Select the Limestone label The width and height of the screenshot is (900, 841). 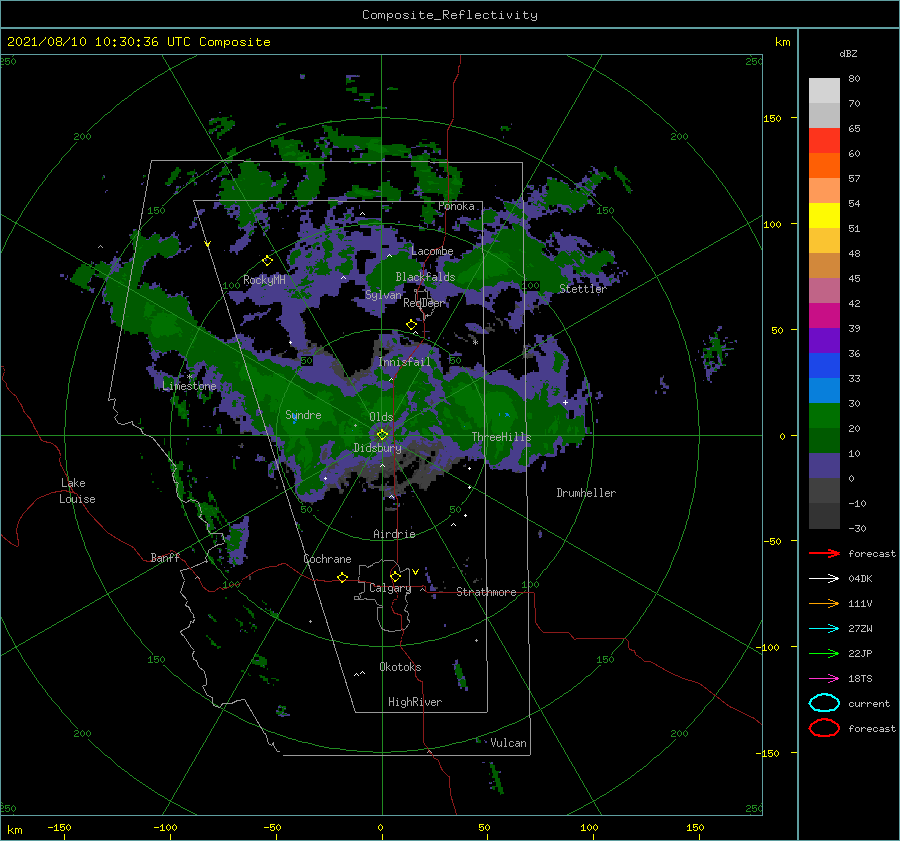(189, 386)
